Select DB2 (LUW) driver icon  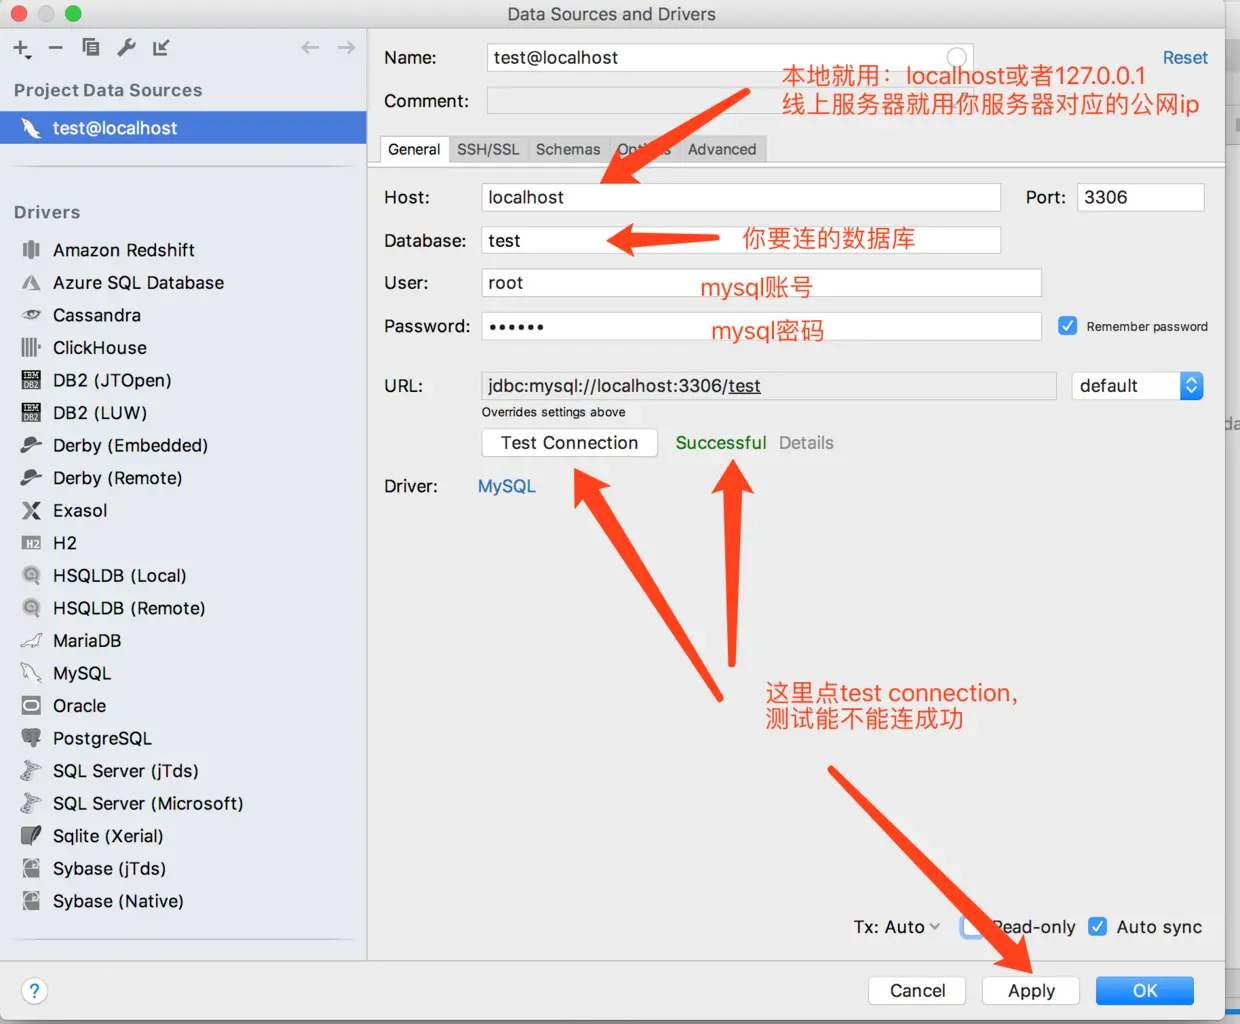point(32,412)
